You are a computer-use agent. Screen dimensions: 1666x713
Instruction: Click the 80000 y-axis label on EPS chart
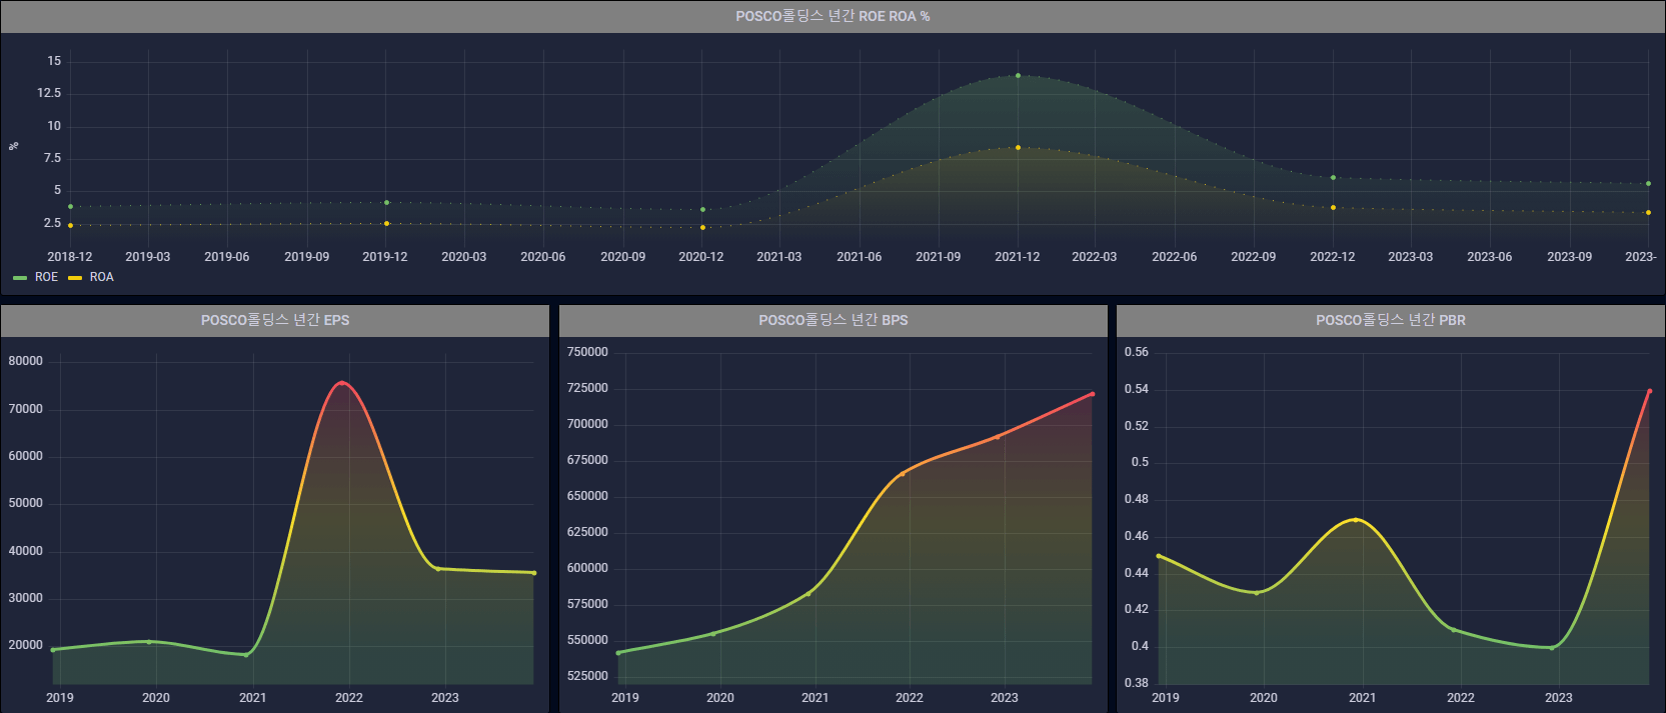[x=26, y=361]
